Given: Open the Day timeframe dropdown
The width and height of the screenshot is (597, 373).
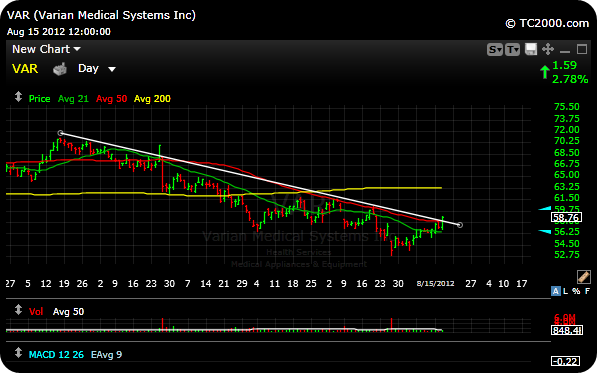Looking at the screenshot, I should point(97,69).
